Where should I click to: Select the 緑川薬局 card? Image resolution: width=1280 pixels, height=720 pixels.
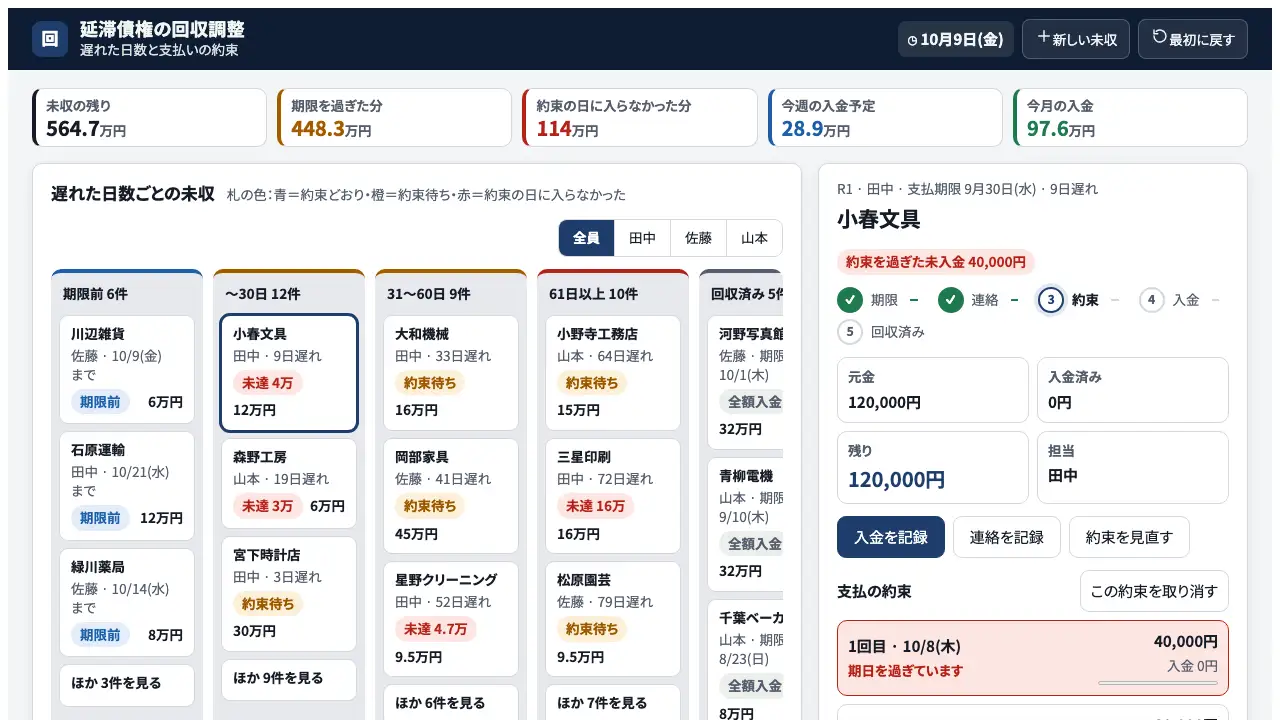tap(127, 602)
